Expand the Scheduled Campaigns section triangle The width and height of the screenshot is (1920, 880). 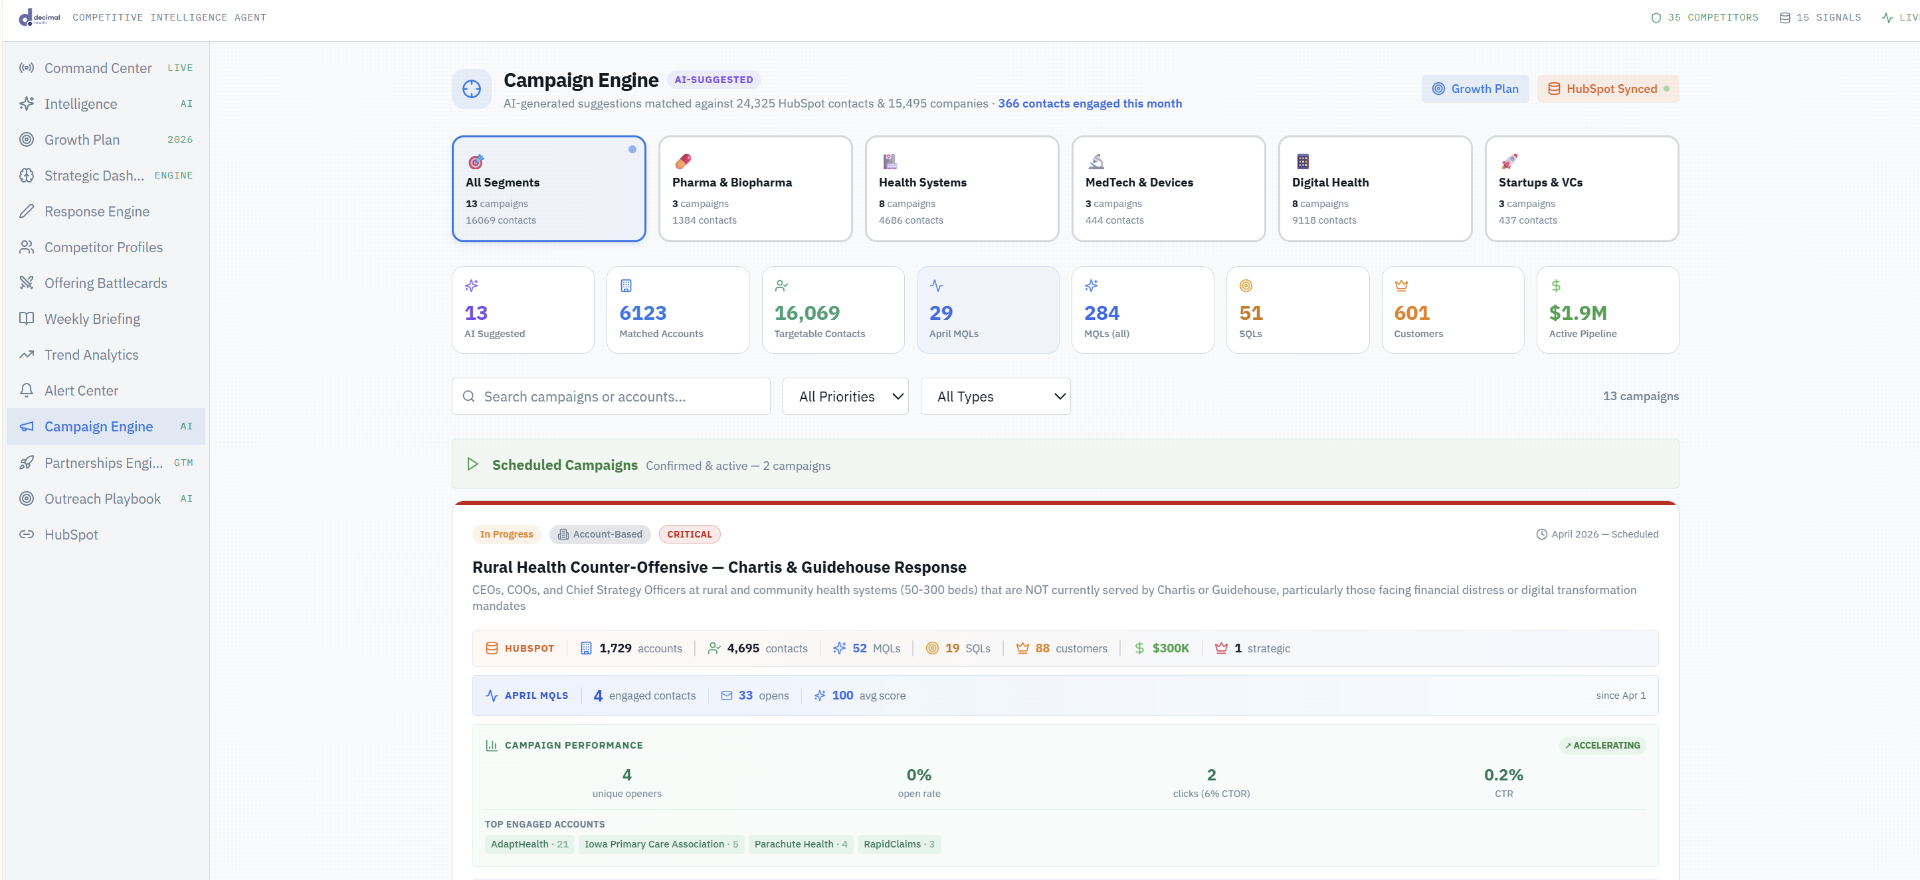pos(473,465)
